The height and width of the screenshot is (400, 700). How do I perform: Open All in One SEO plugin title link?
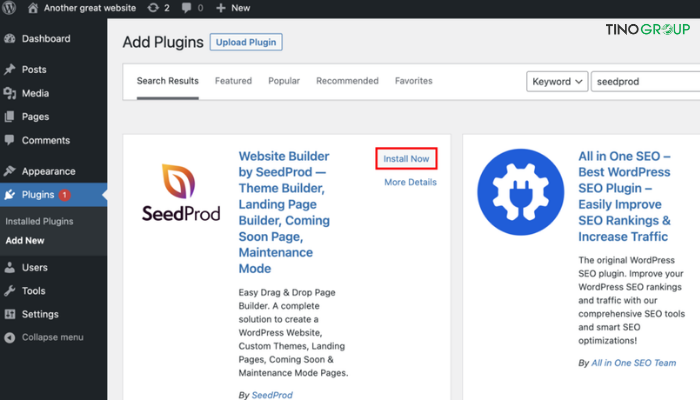624,196
